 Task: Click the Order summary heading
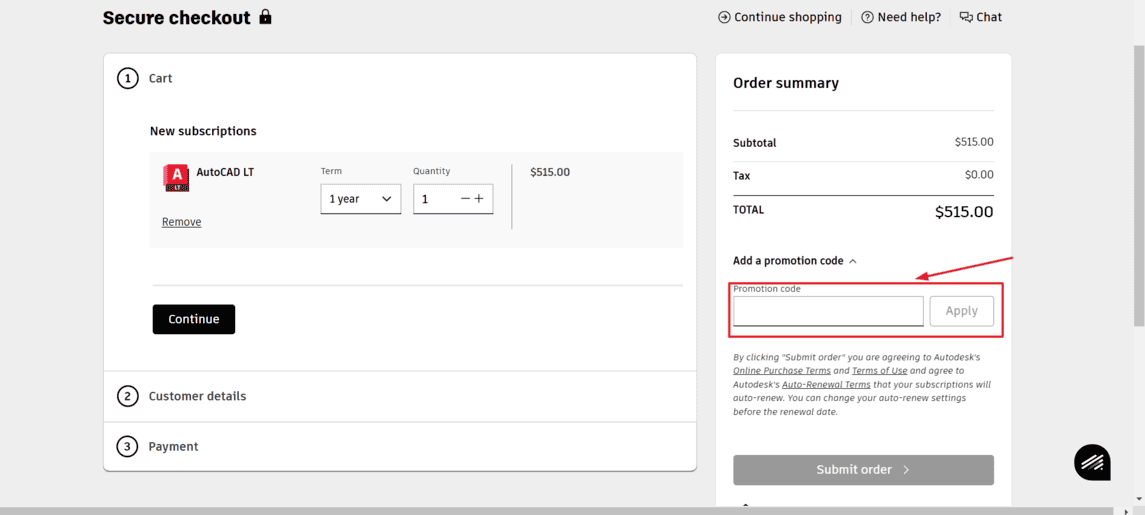point(786,83)
